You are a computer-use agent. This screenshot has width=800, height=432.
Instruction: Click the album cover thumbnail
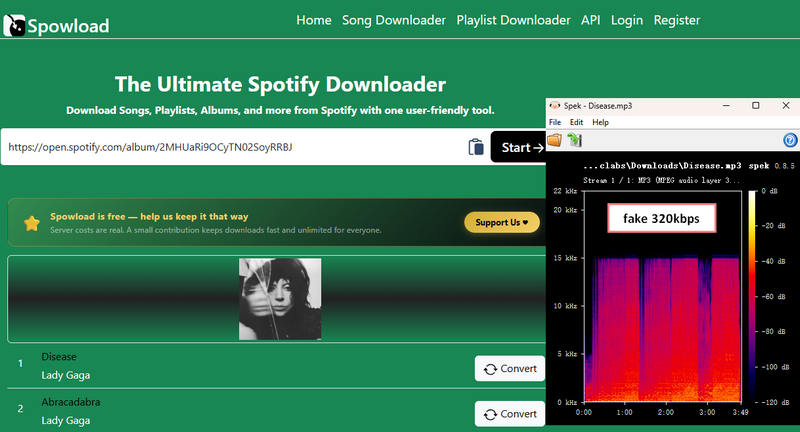pos(280,299)
